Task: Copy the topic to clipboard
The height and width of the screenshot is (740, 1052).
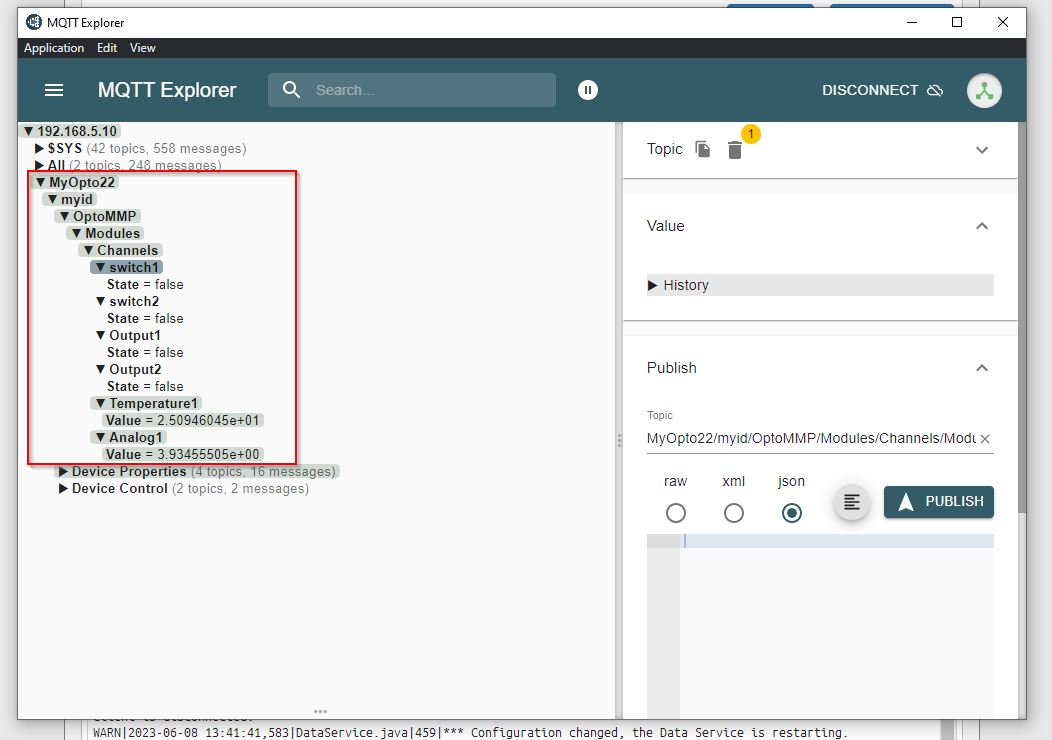Action: [x=702, y=149]
